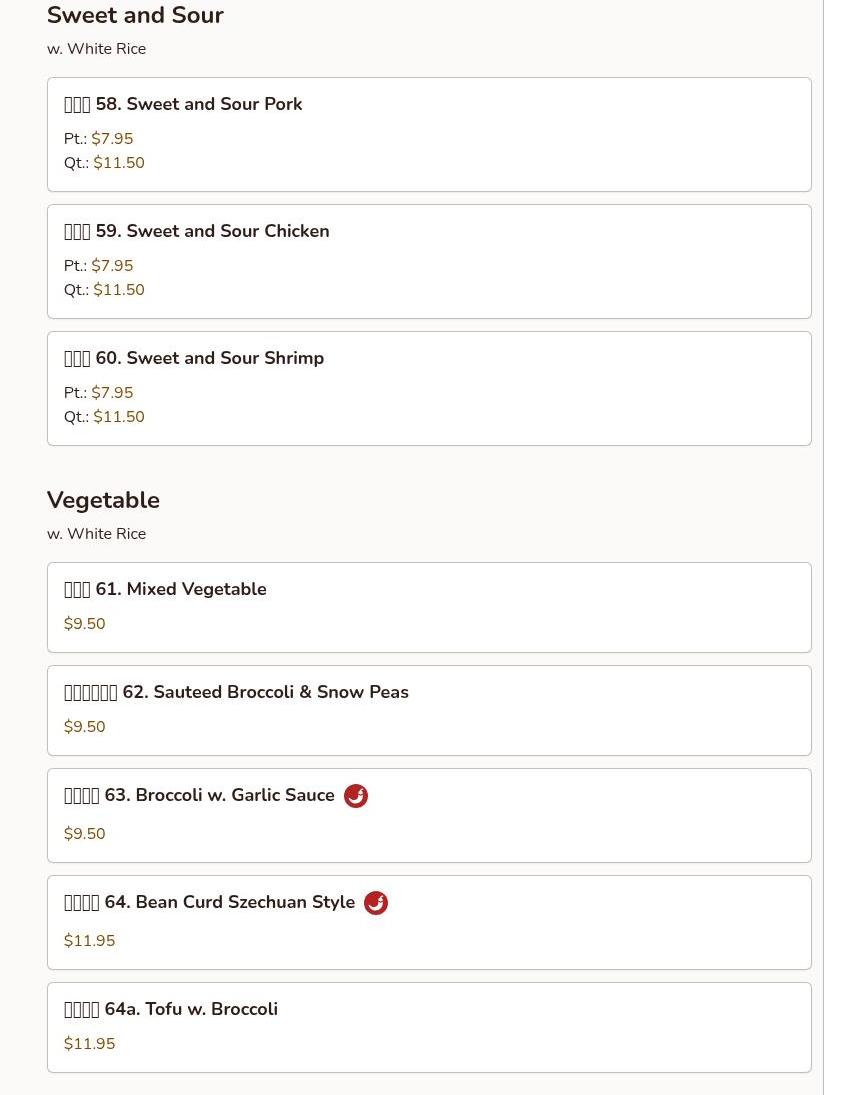Open 58. Sweet and Sour Pork item
Screen dimensions: 844x1095
tap(429, 134)
